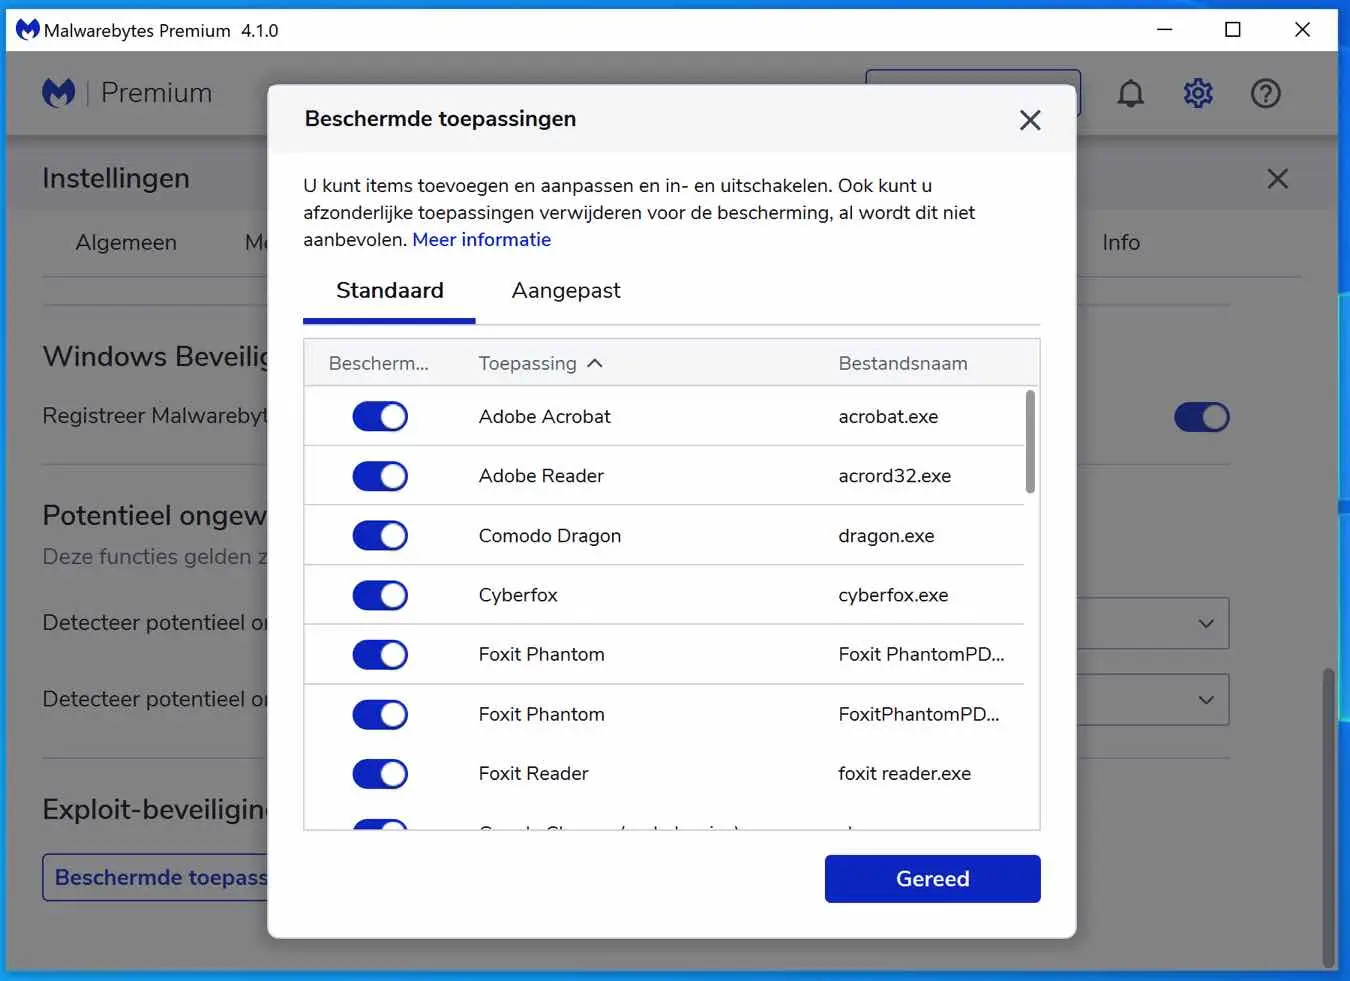The image size is (1350, 981).
Task: Disable Foxit Reader protection toggle
Action: 380,774
